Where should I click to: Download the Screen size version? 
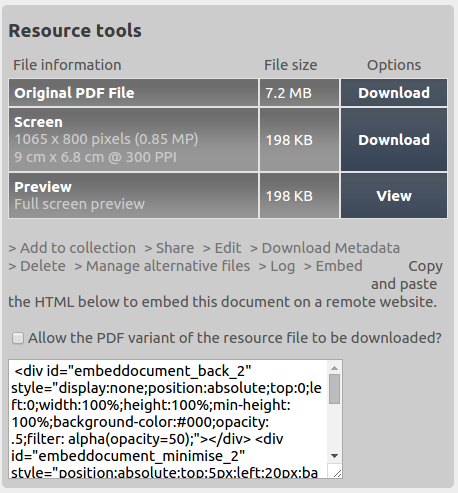(x=394, y=140)
